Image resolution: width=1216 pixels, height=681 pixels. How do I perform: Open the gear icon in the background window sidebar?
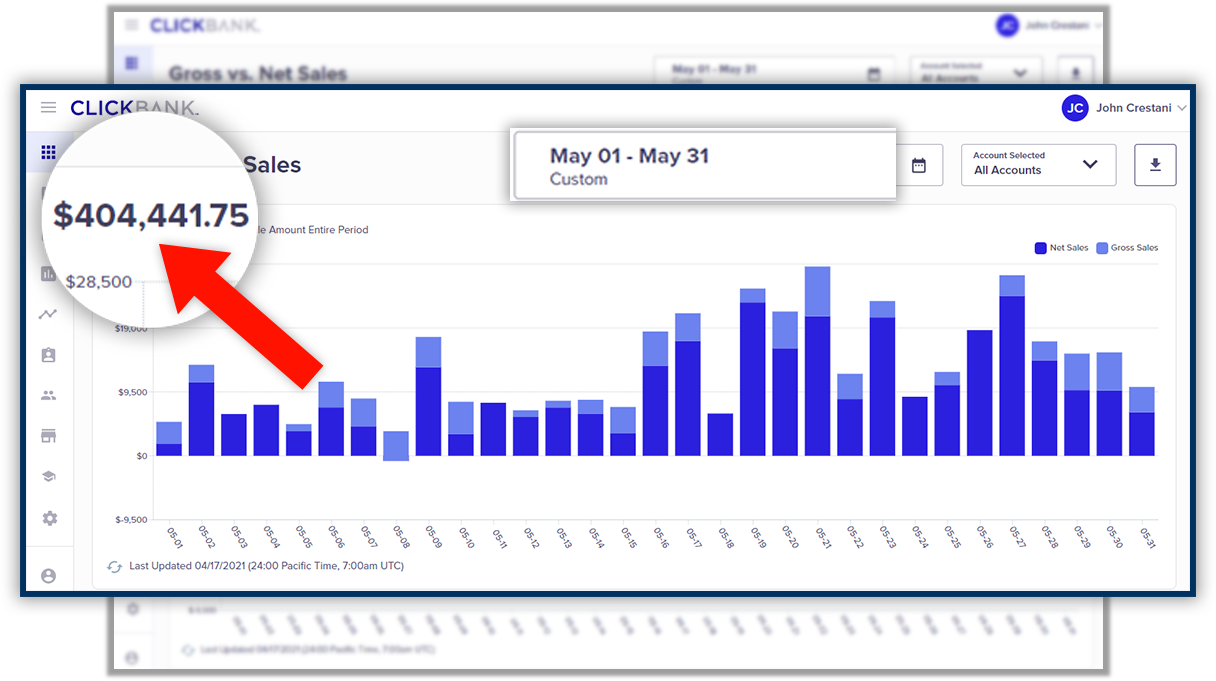[132, 609]
